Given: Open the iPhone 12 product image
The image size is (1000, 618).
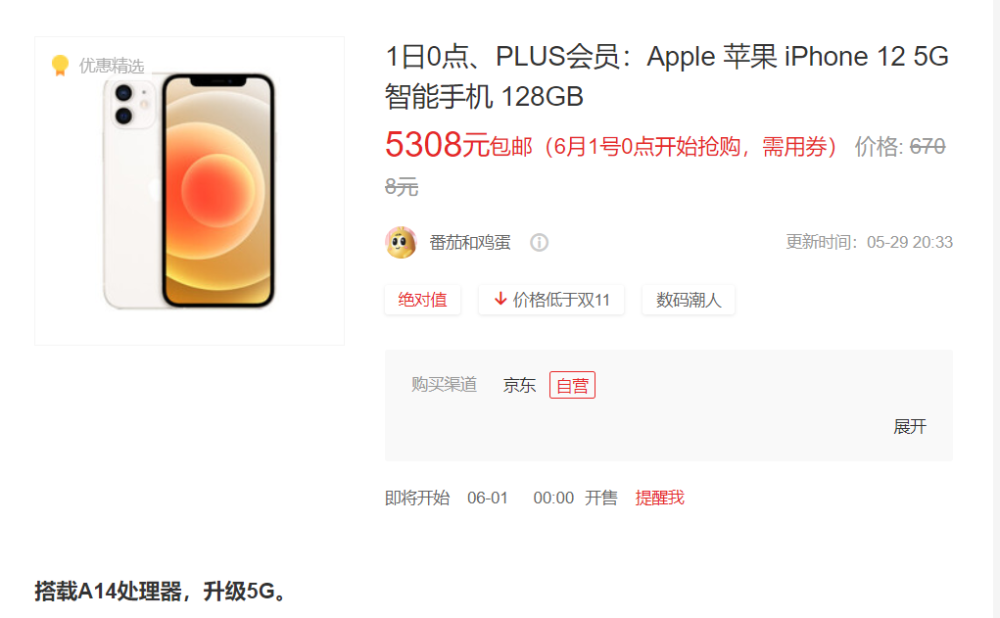Looking at the screenshot, I should click(189, 191).
